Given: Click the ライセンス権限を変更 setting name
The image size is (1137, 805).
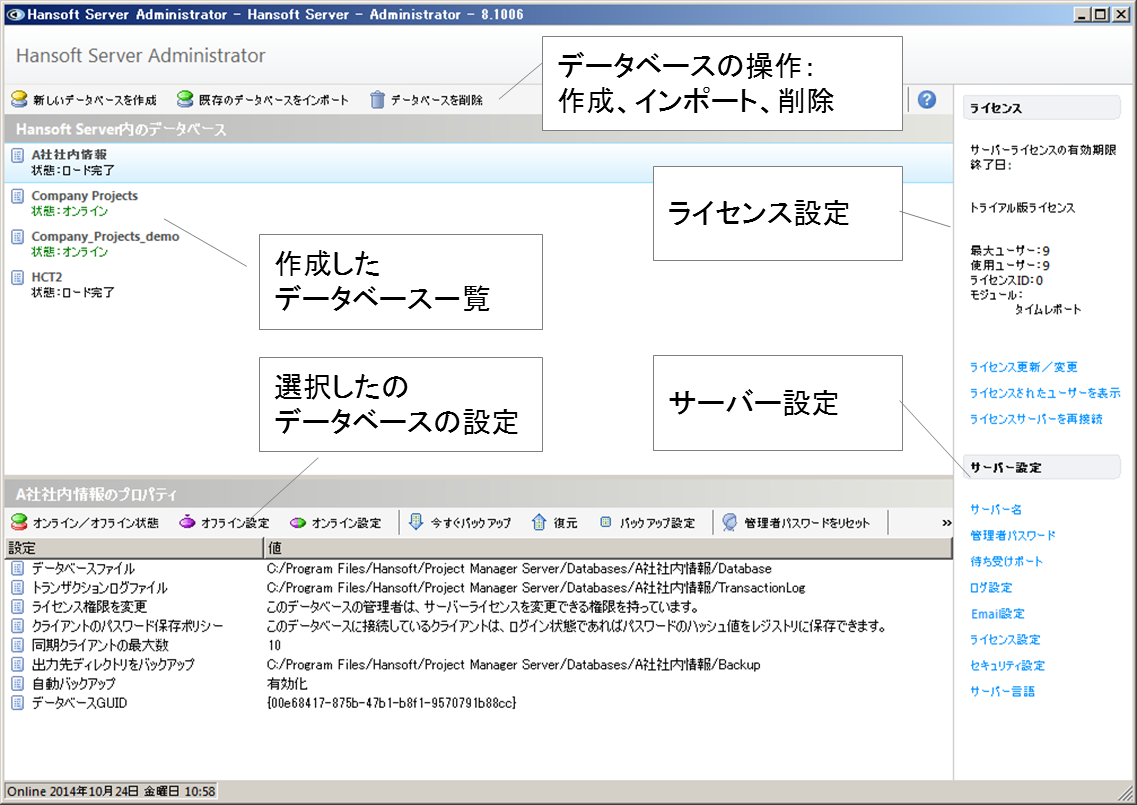Looking at the screenshot, I should [88, 607].
